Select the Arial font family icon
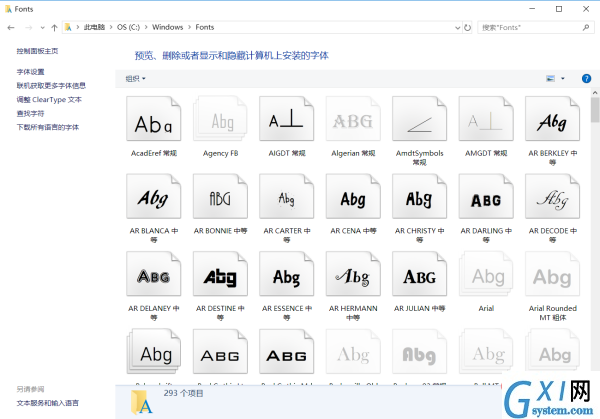This screenshot has height=419, width=600. pos(486,274)
